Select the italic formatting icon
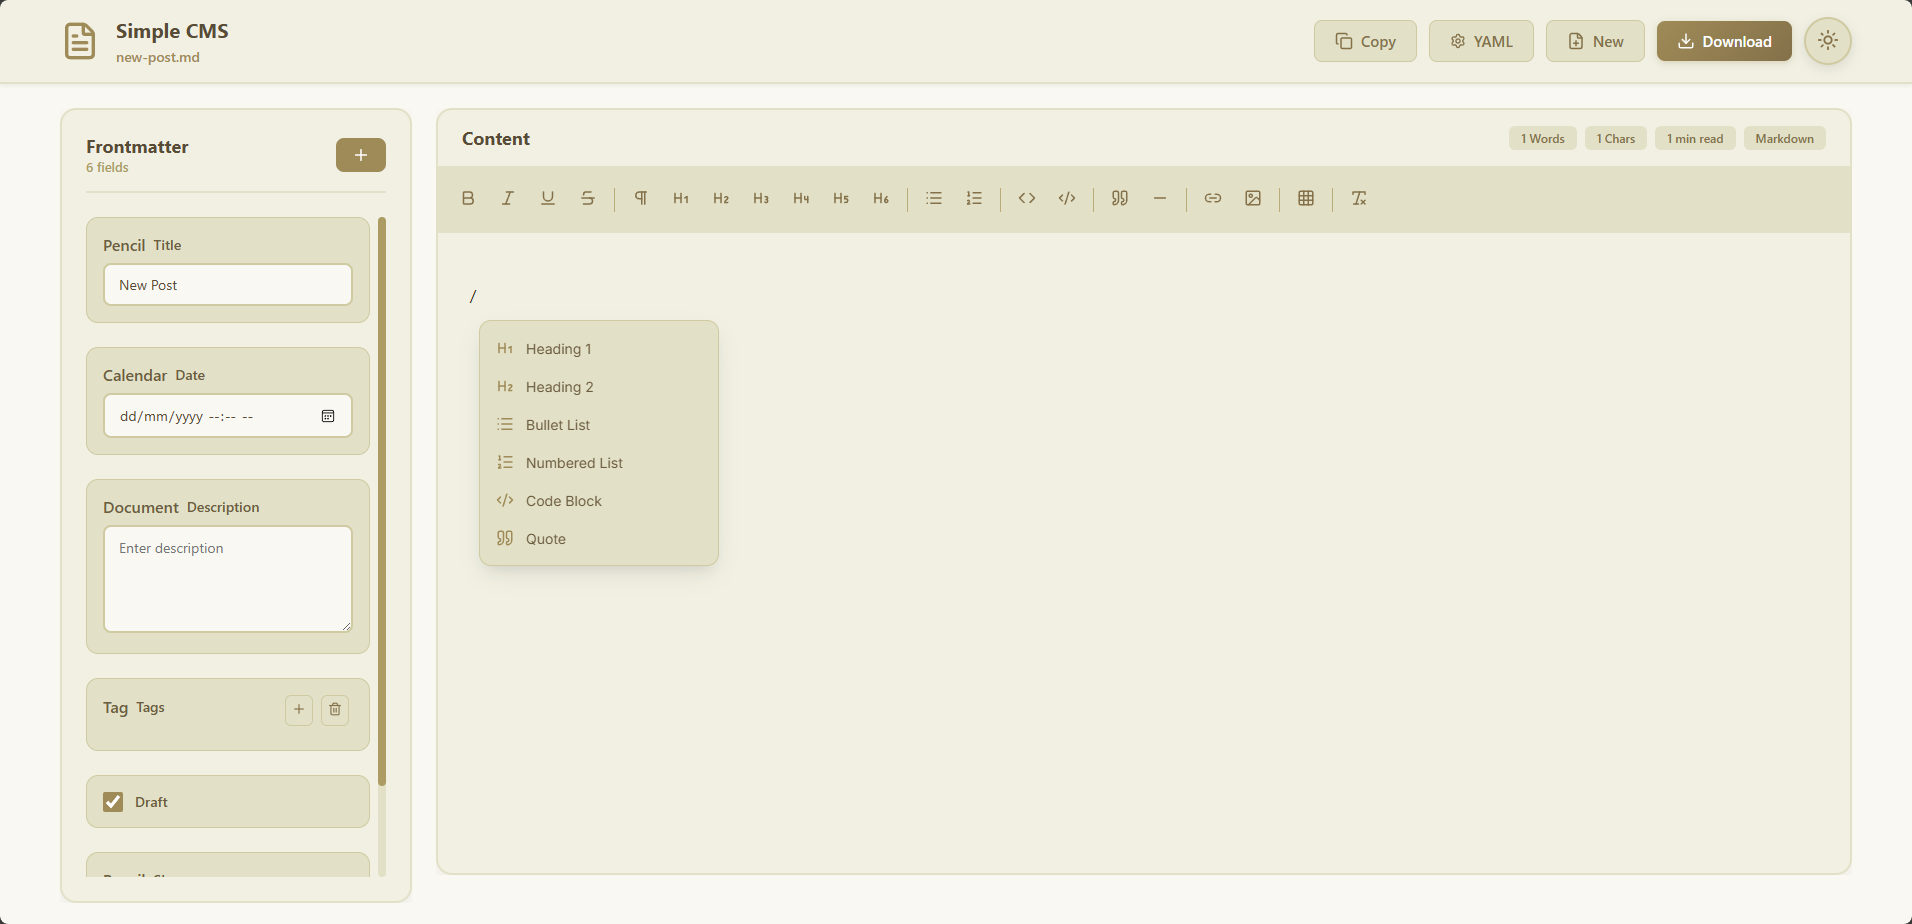Image resolution: width=1912 pixels, height=924 pixels. click(x=507, y=198)
